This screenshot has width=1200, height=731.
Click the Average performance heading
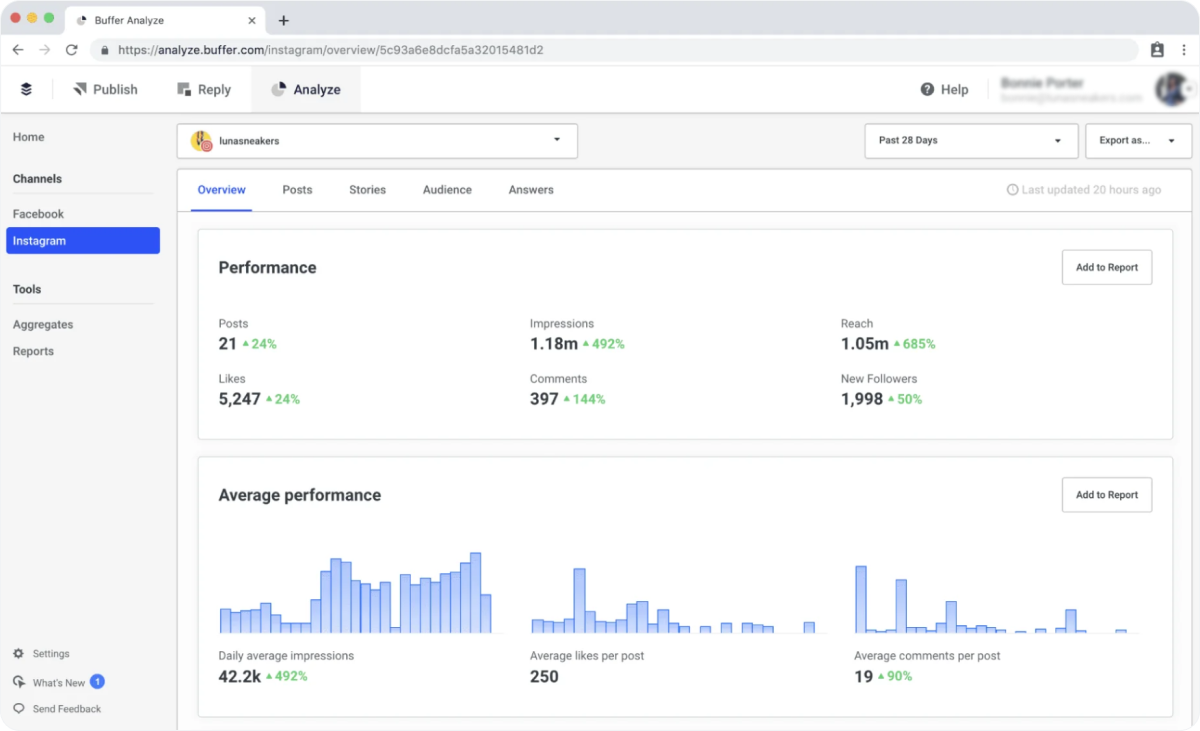point(300,495)
